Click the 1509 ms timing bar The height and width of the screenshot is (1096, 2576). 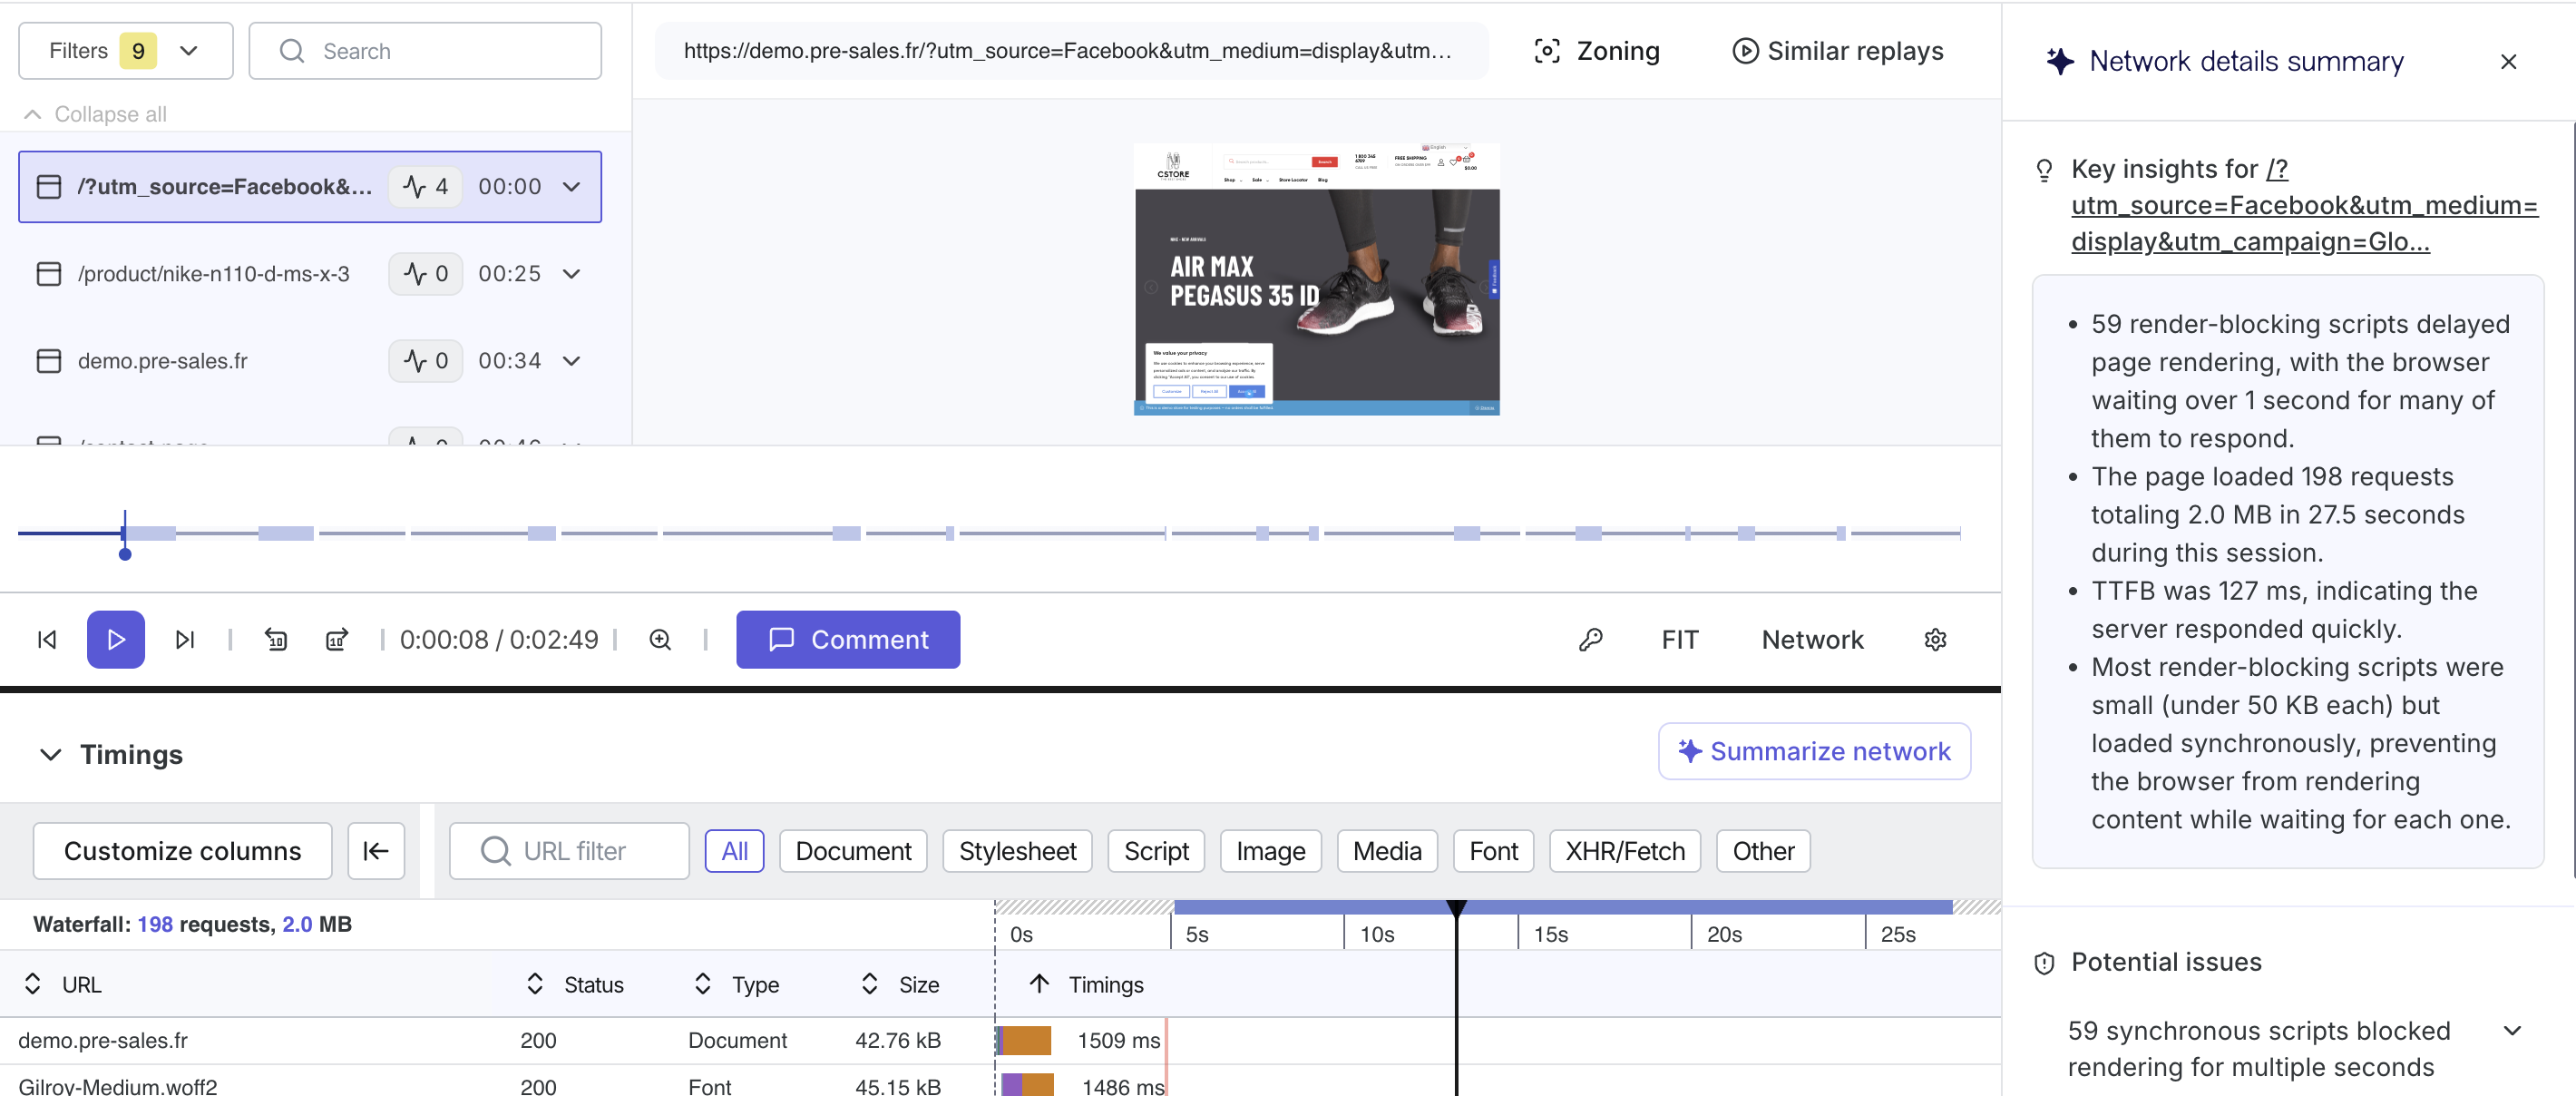point(1026,1041)
